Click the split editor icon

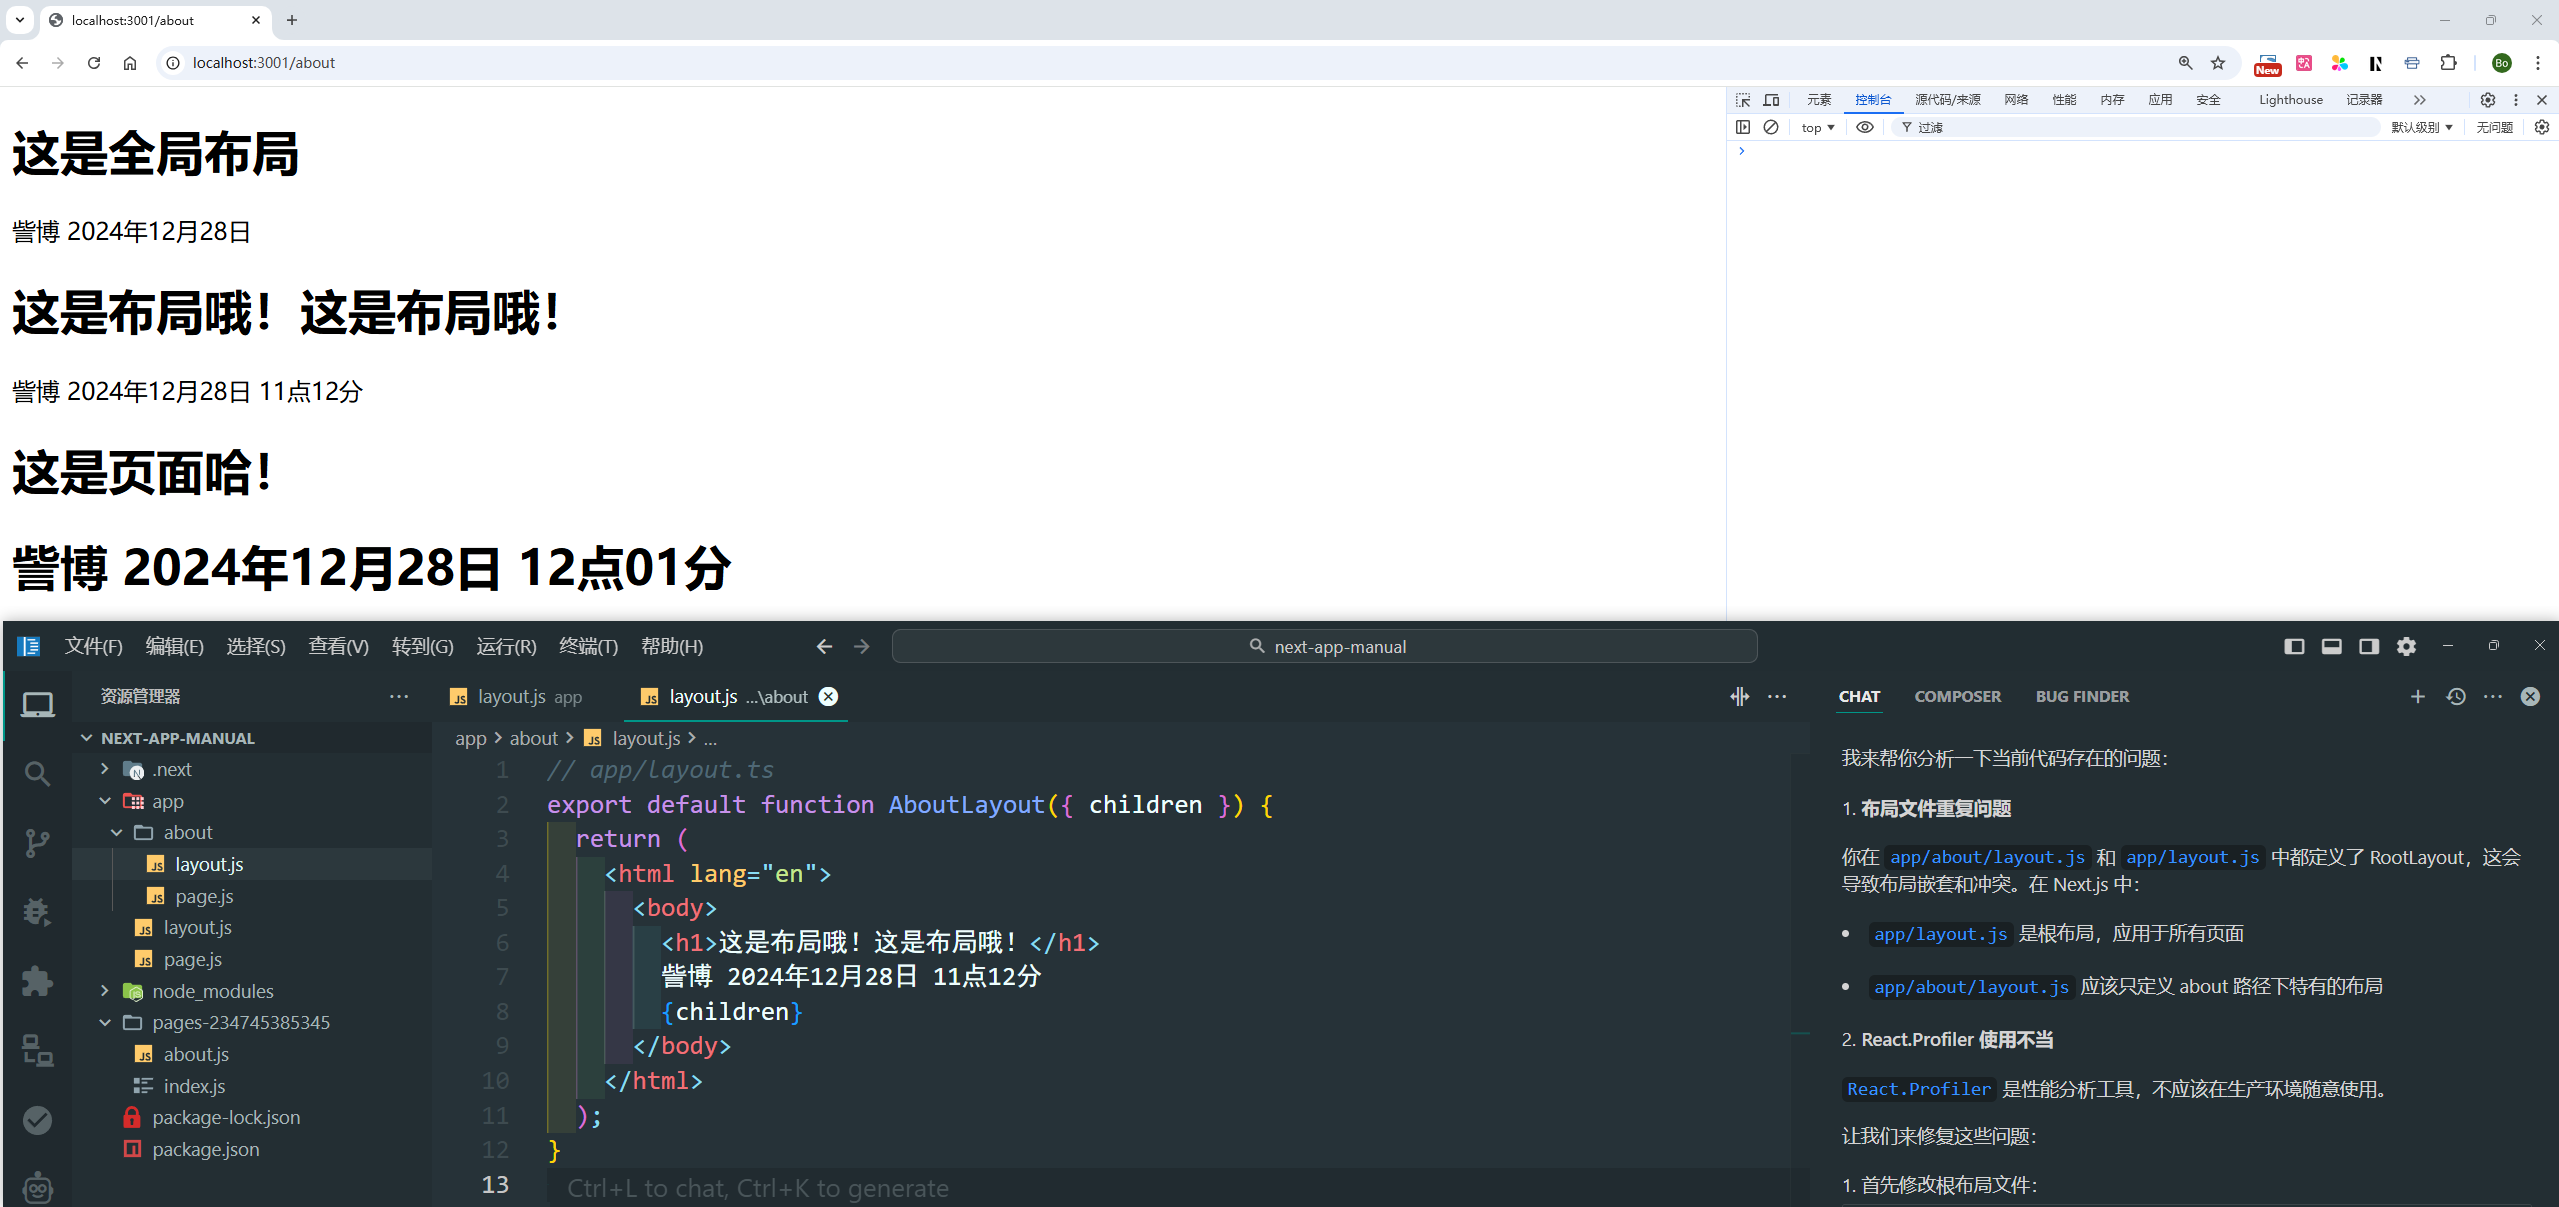point(1739,697)
